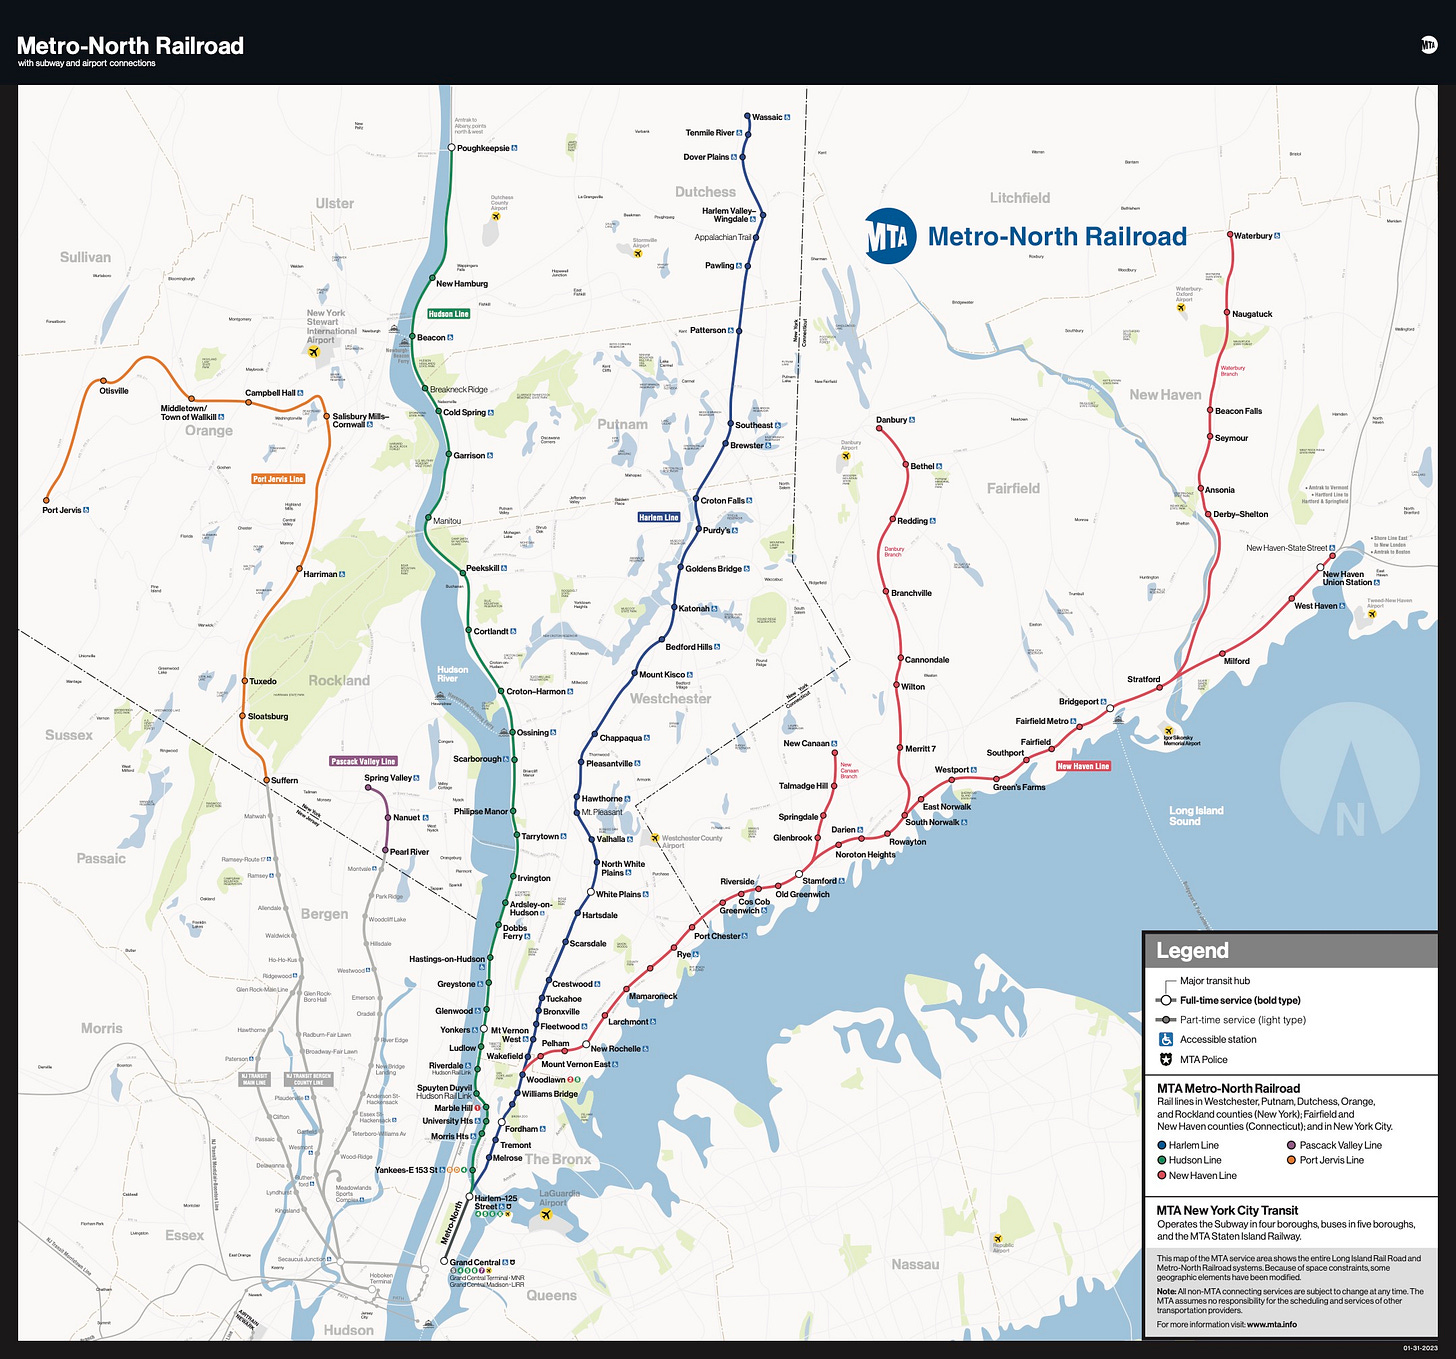Click the Yankees-E 153 St station label

coord(407,1170)
